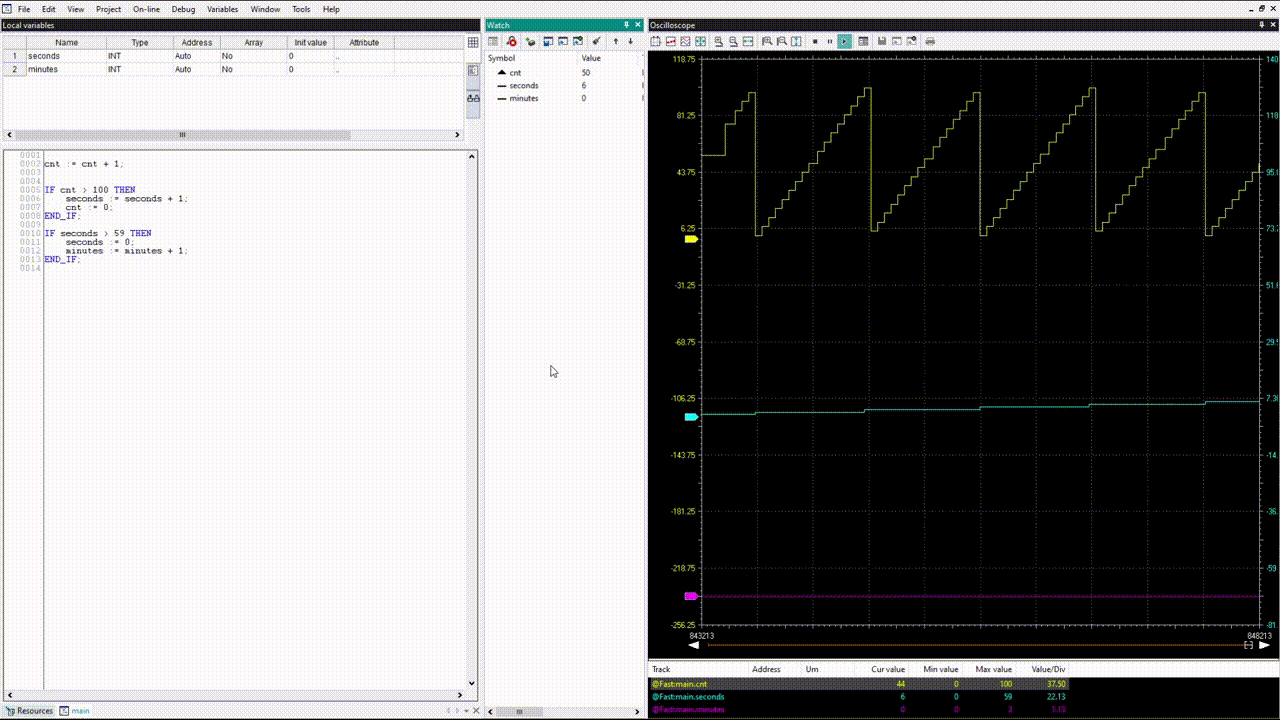Switch to the Resources tab
Image resolution: width=1280 pixels, height=720 pixels.
tap(29, 711)
